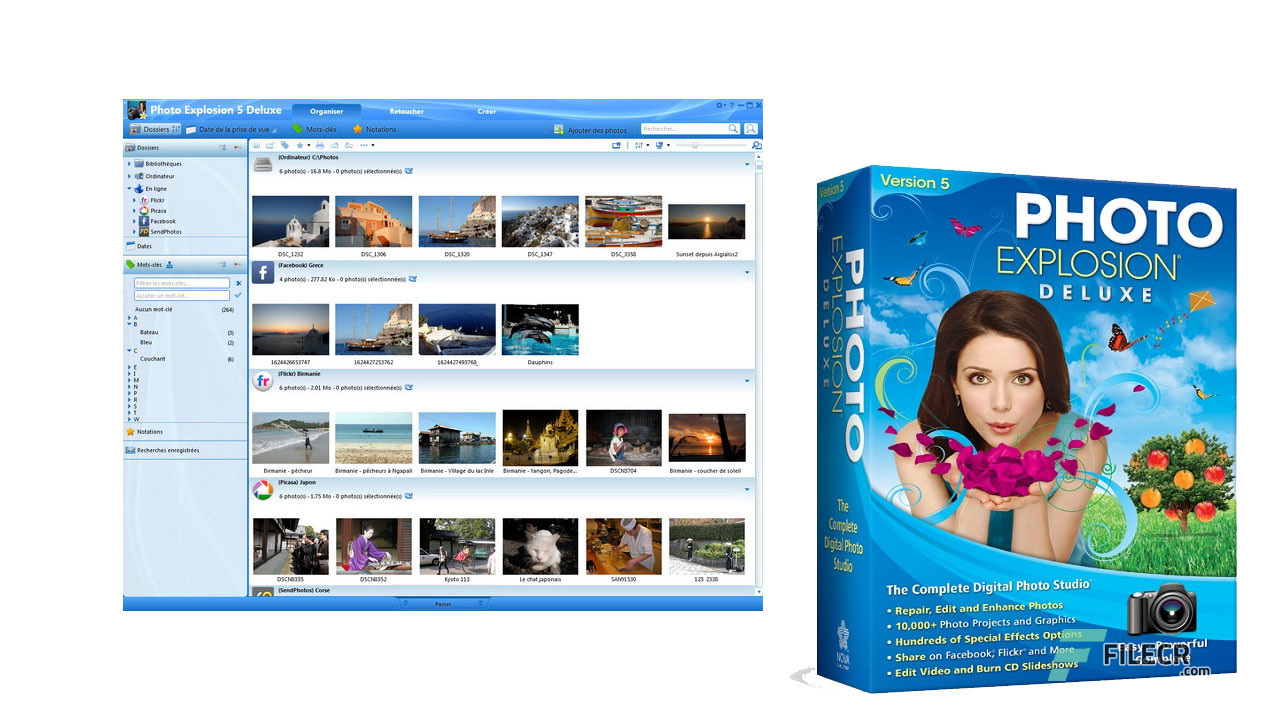
Task: Select the DSC_1320 sailboat thumbnail
Action: pos(457,221)
